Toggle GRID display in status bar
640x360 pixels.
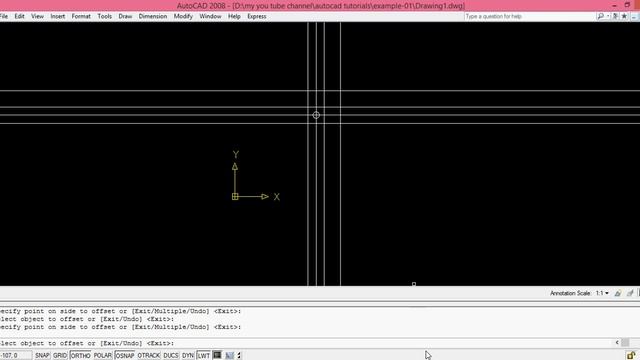click(60, 356)
